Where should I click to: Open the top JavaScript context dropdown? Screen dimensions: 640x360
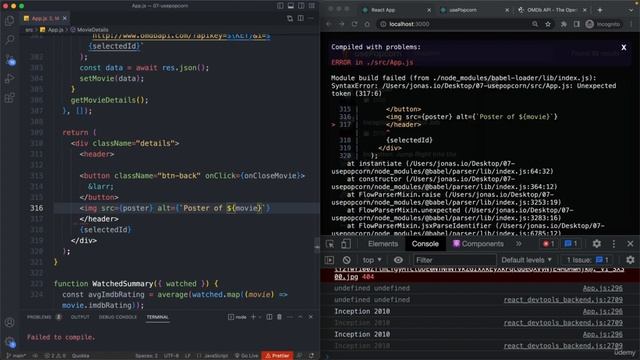(372, 260)
